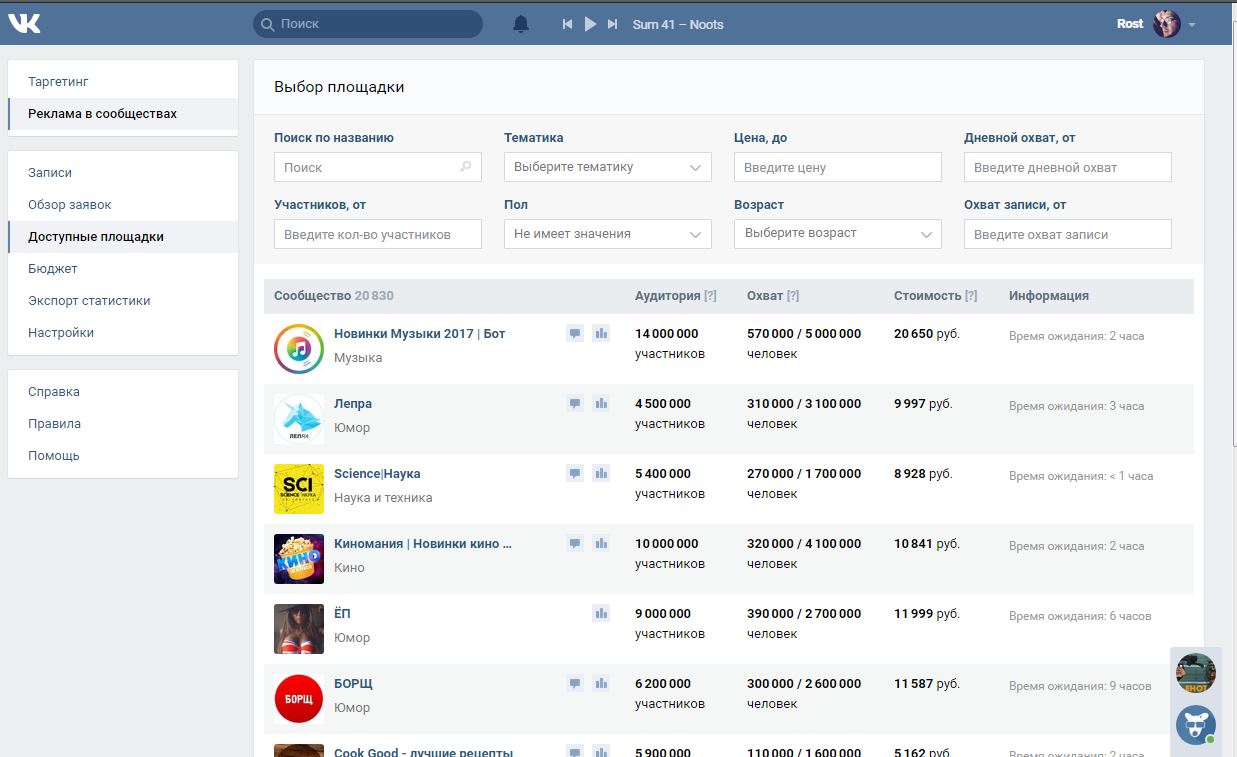
Task: Open the VK cat assistant icon
Action: (x=1196, y=725)
